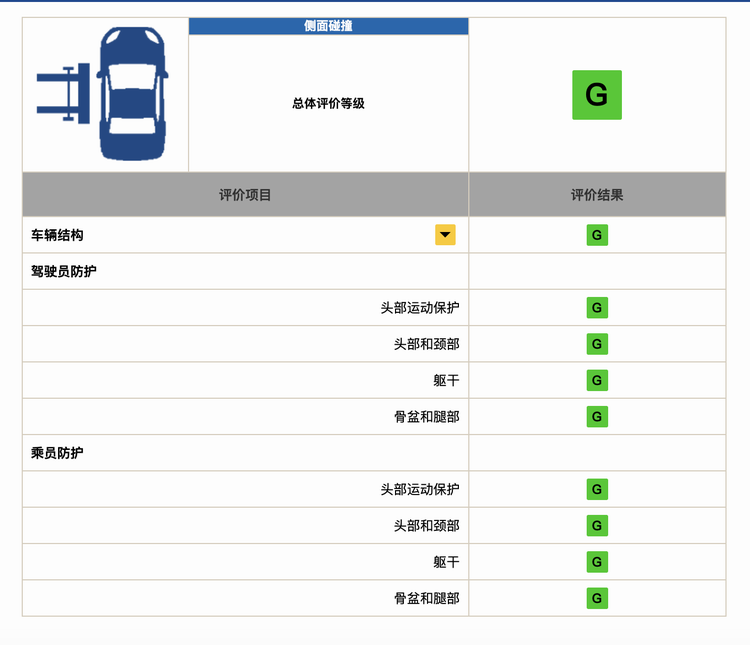Screen dimensions: 750x645
Task: Click passenger 骨盆和腿部 G rating badge
Action: click(597, 598)
